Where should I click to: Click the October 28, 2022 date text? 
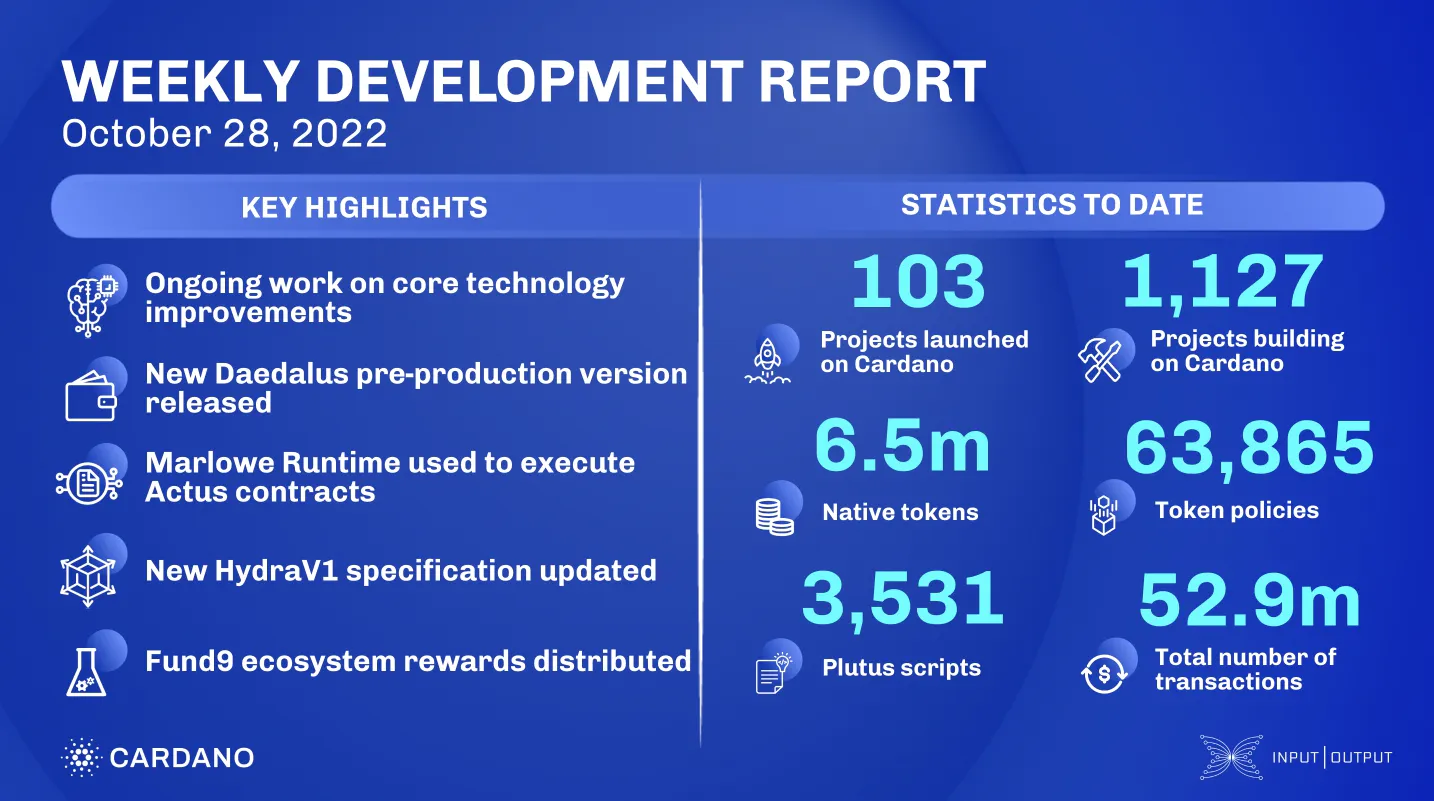coord(224,133)
